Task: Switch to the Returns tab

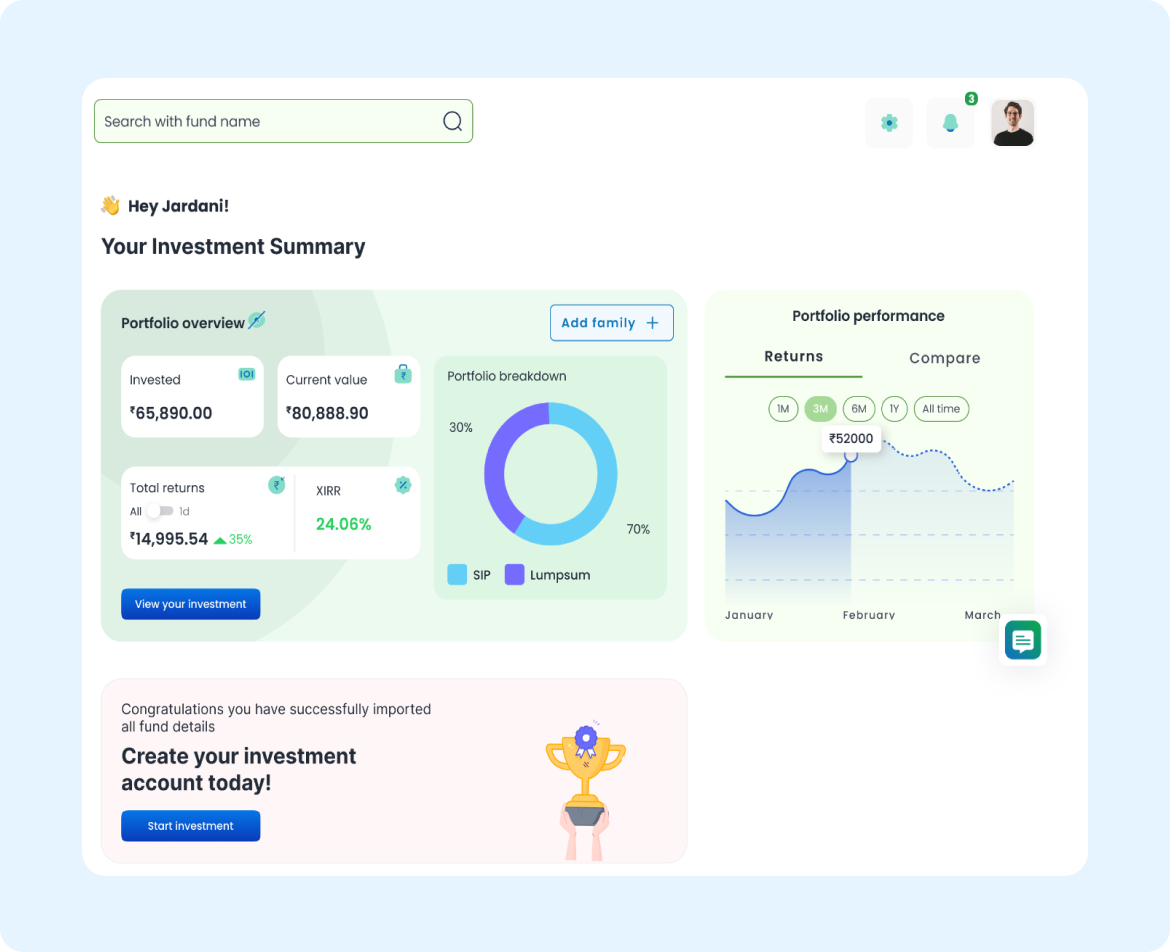Action: [x=793, y=357]
